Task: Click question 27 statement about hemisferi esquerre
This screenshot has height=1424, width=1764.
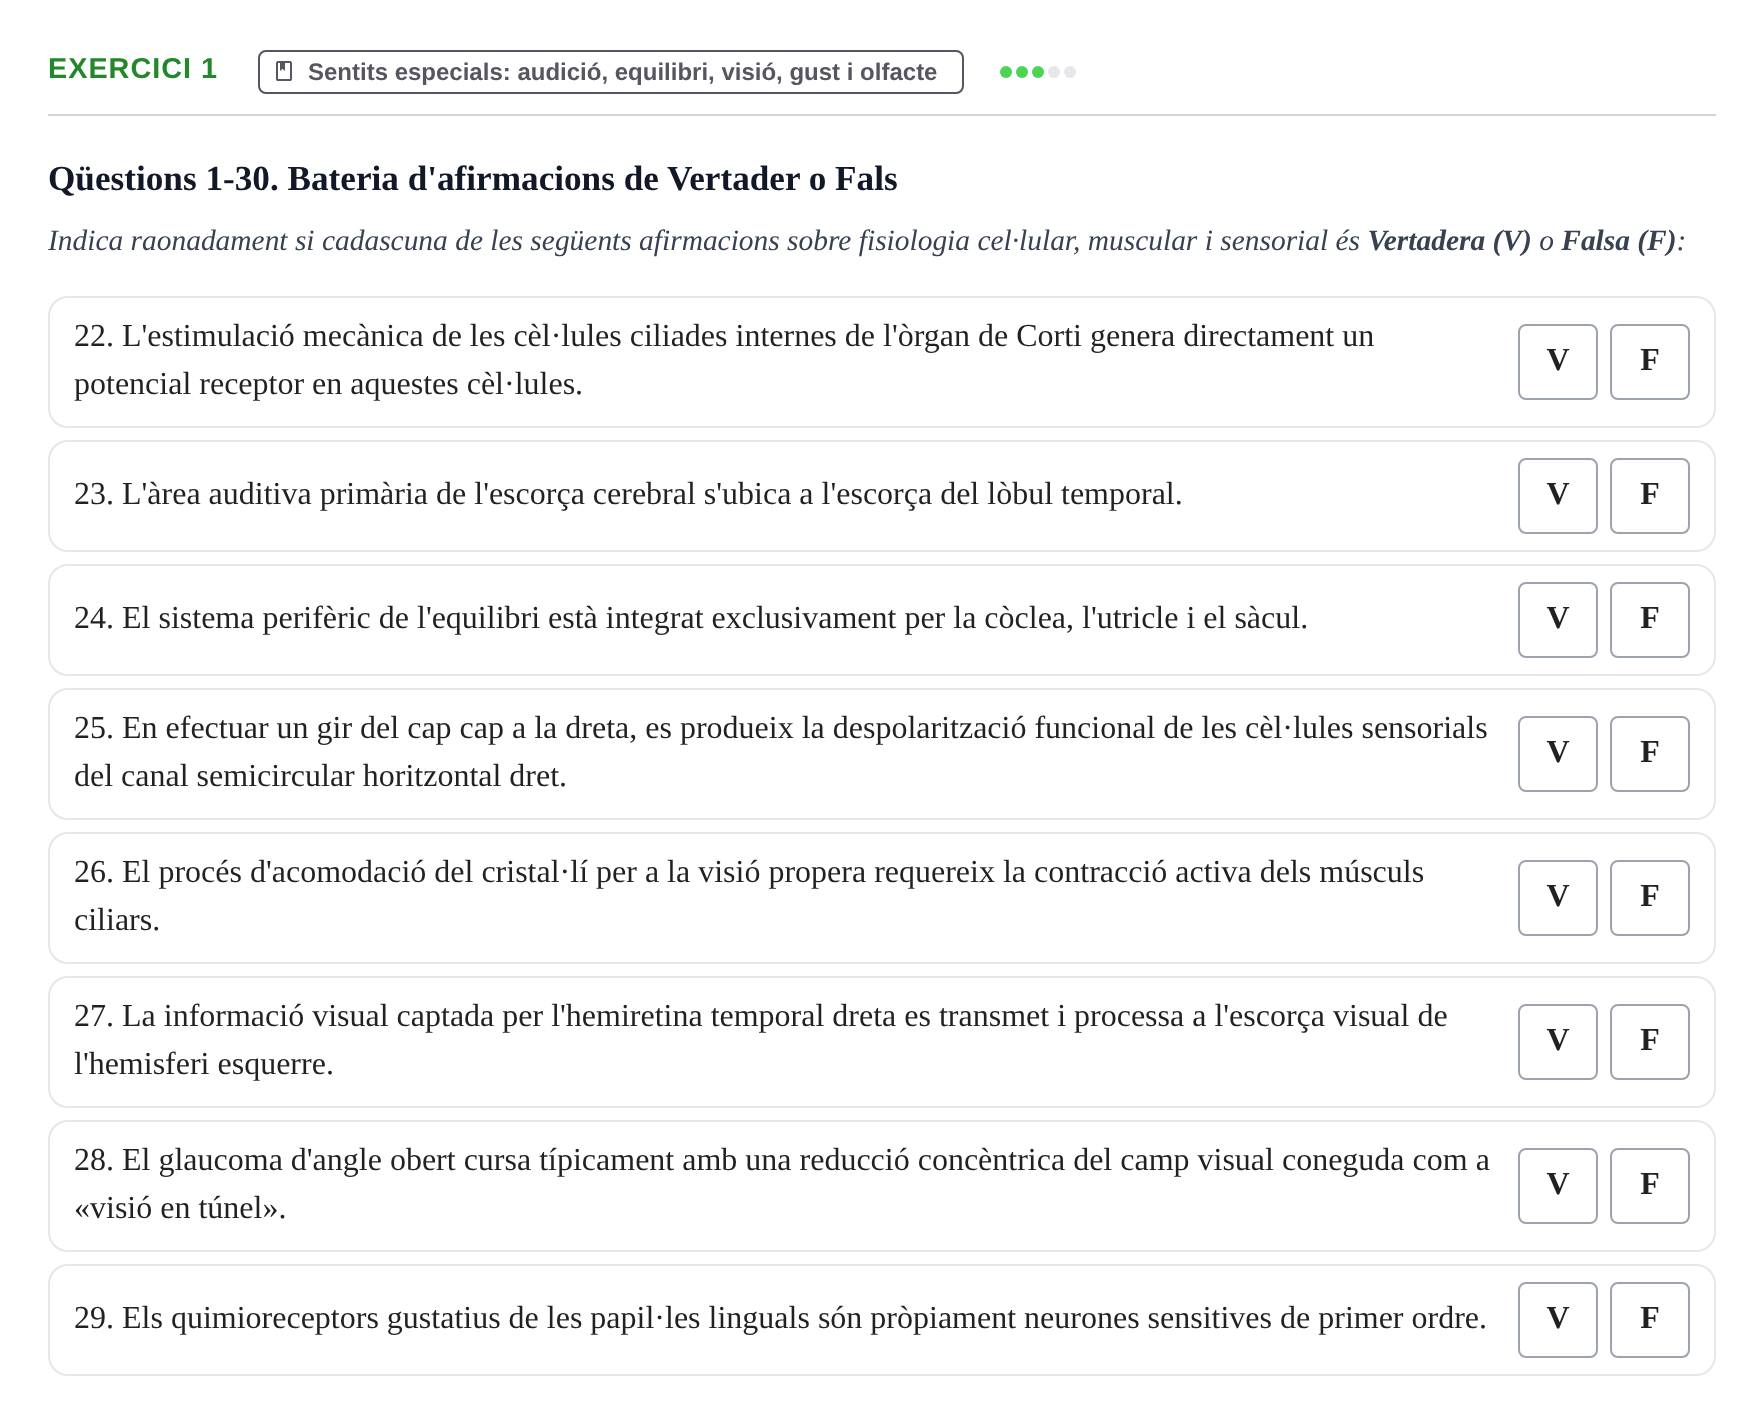Action: (761, 1040)
